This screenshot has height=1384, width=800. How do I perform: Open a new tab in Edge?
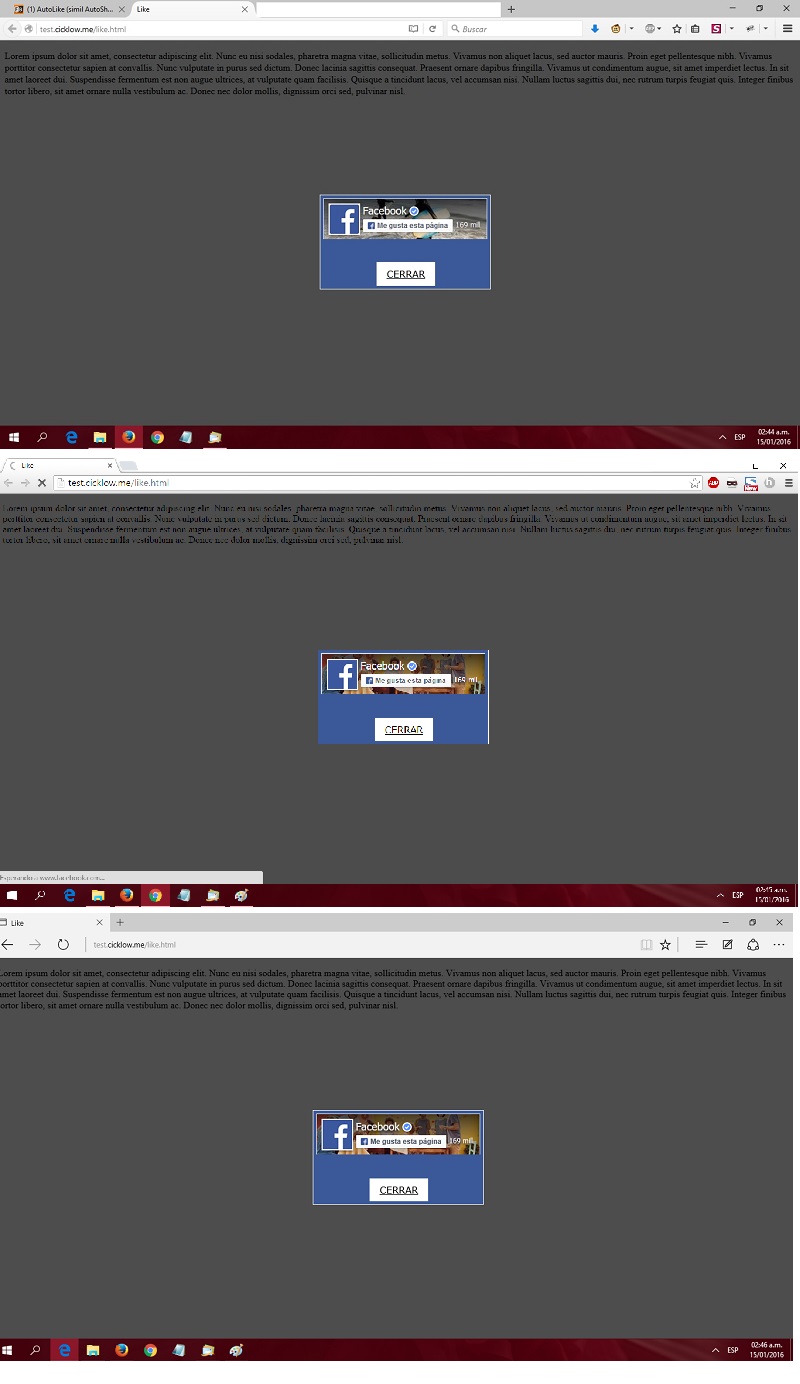120,922
